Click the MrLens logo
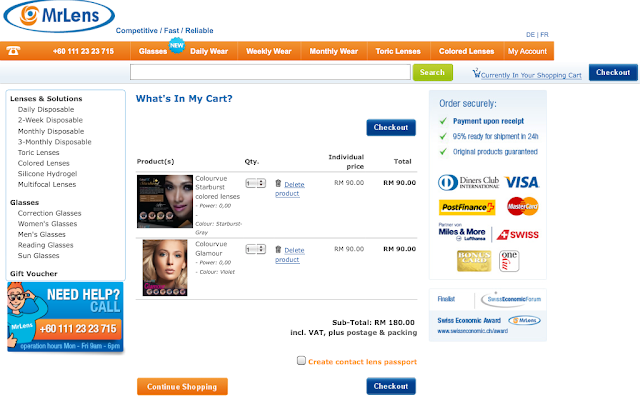This screenshot has width=640, height=400. 59,16
